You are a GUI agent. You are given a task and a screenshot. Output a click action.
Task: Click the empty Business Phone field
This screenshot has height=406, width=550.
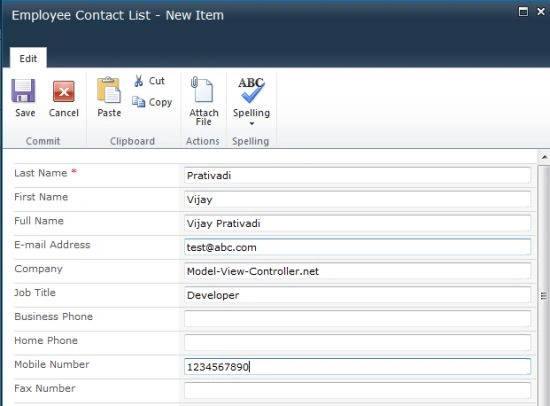click(357, 319)
